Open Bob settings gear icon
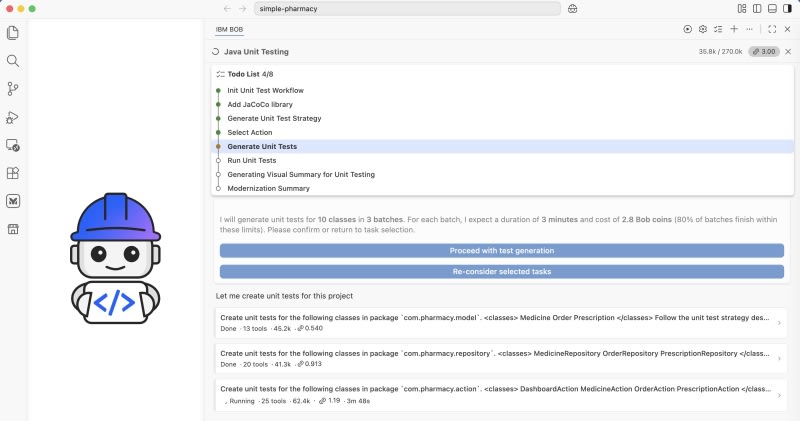Screen dimensions: 800x421 [703, 29]
